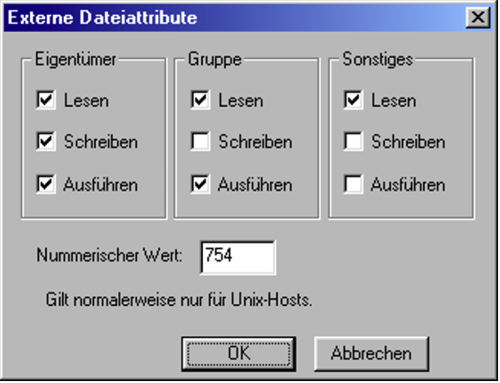This screenshot has width=500, height=383.
Task: Close the Externe Dateiattribute dialog
Action: point(478,17)
